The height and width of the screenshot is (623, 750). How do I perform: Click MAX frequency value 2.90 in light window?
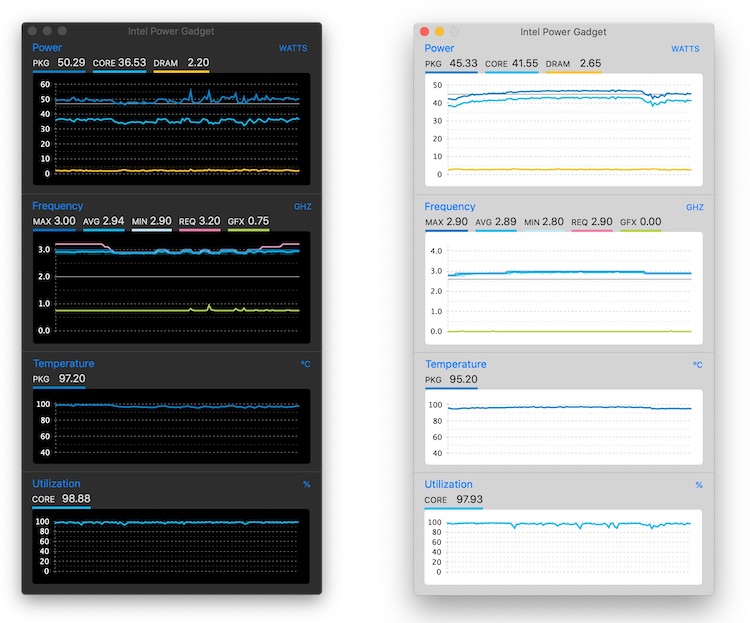(457, 222)
